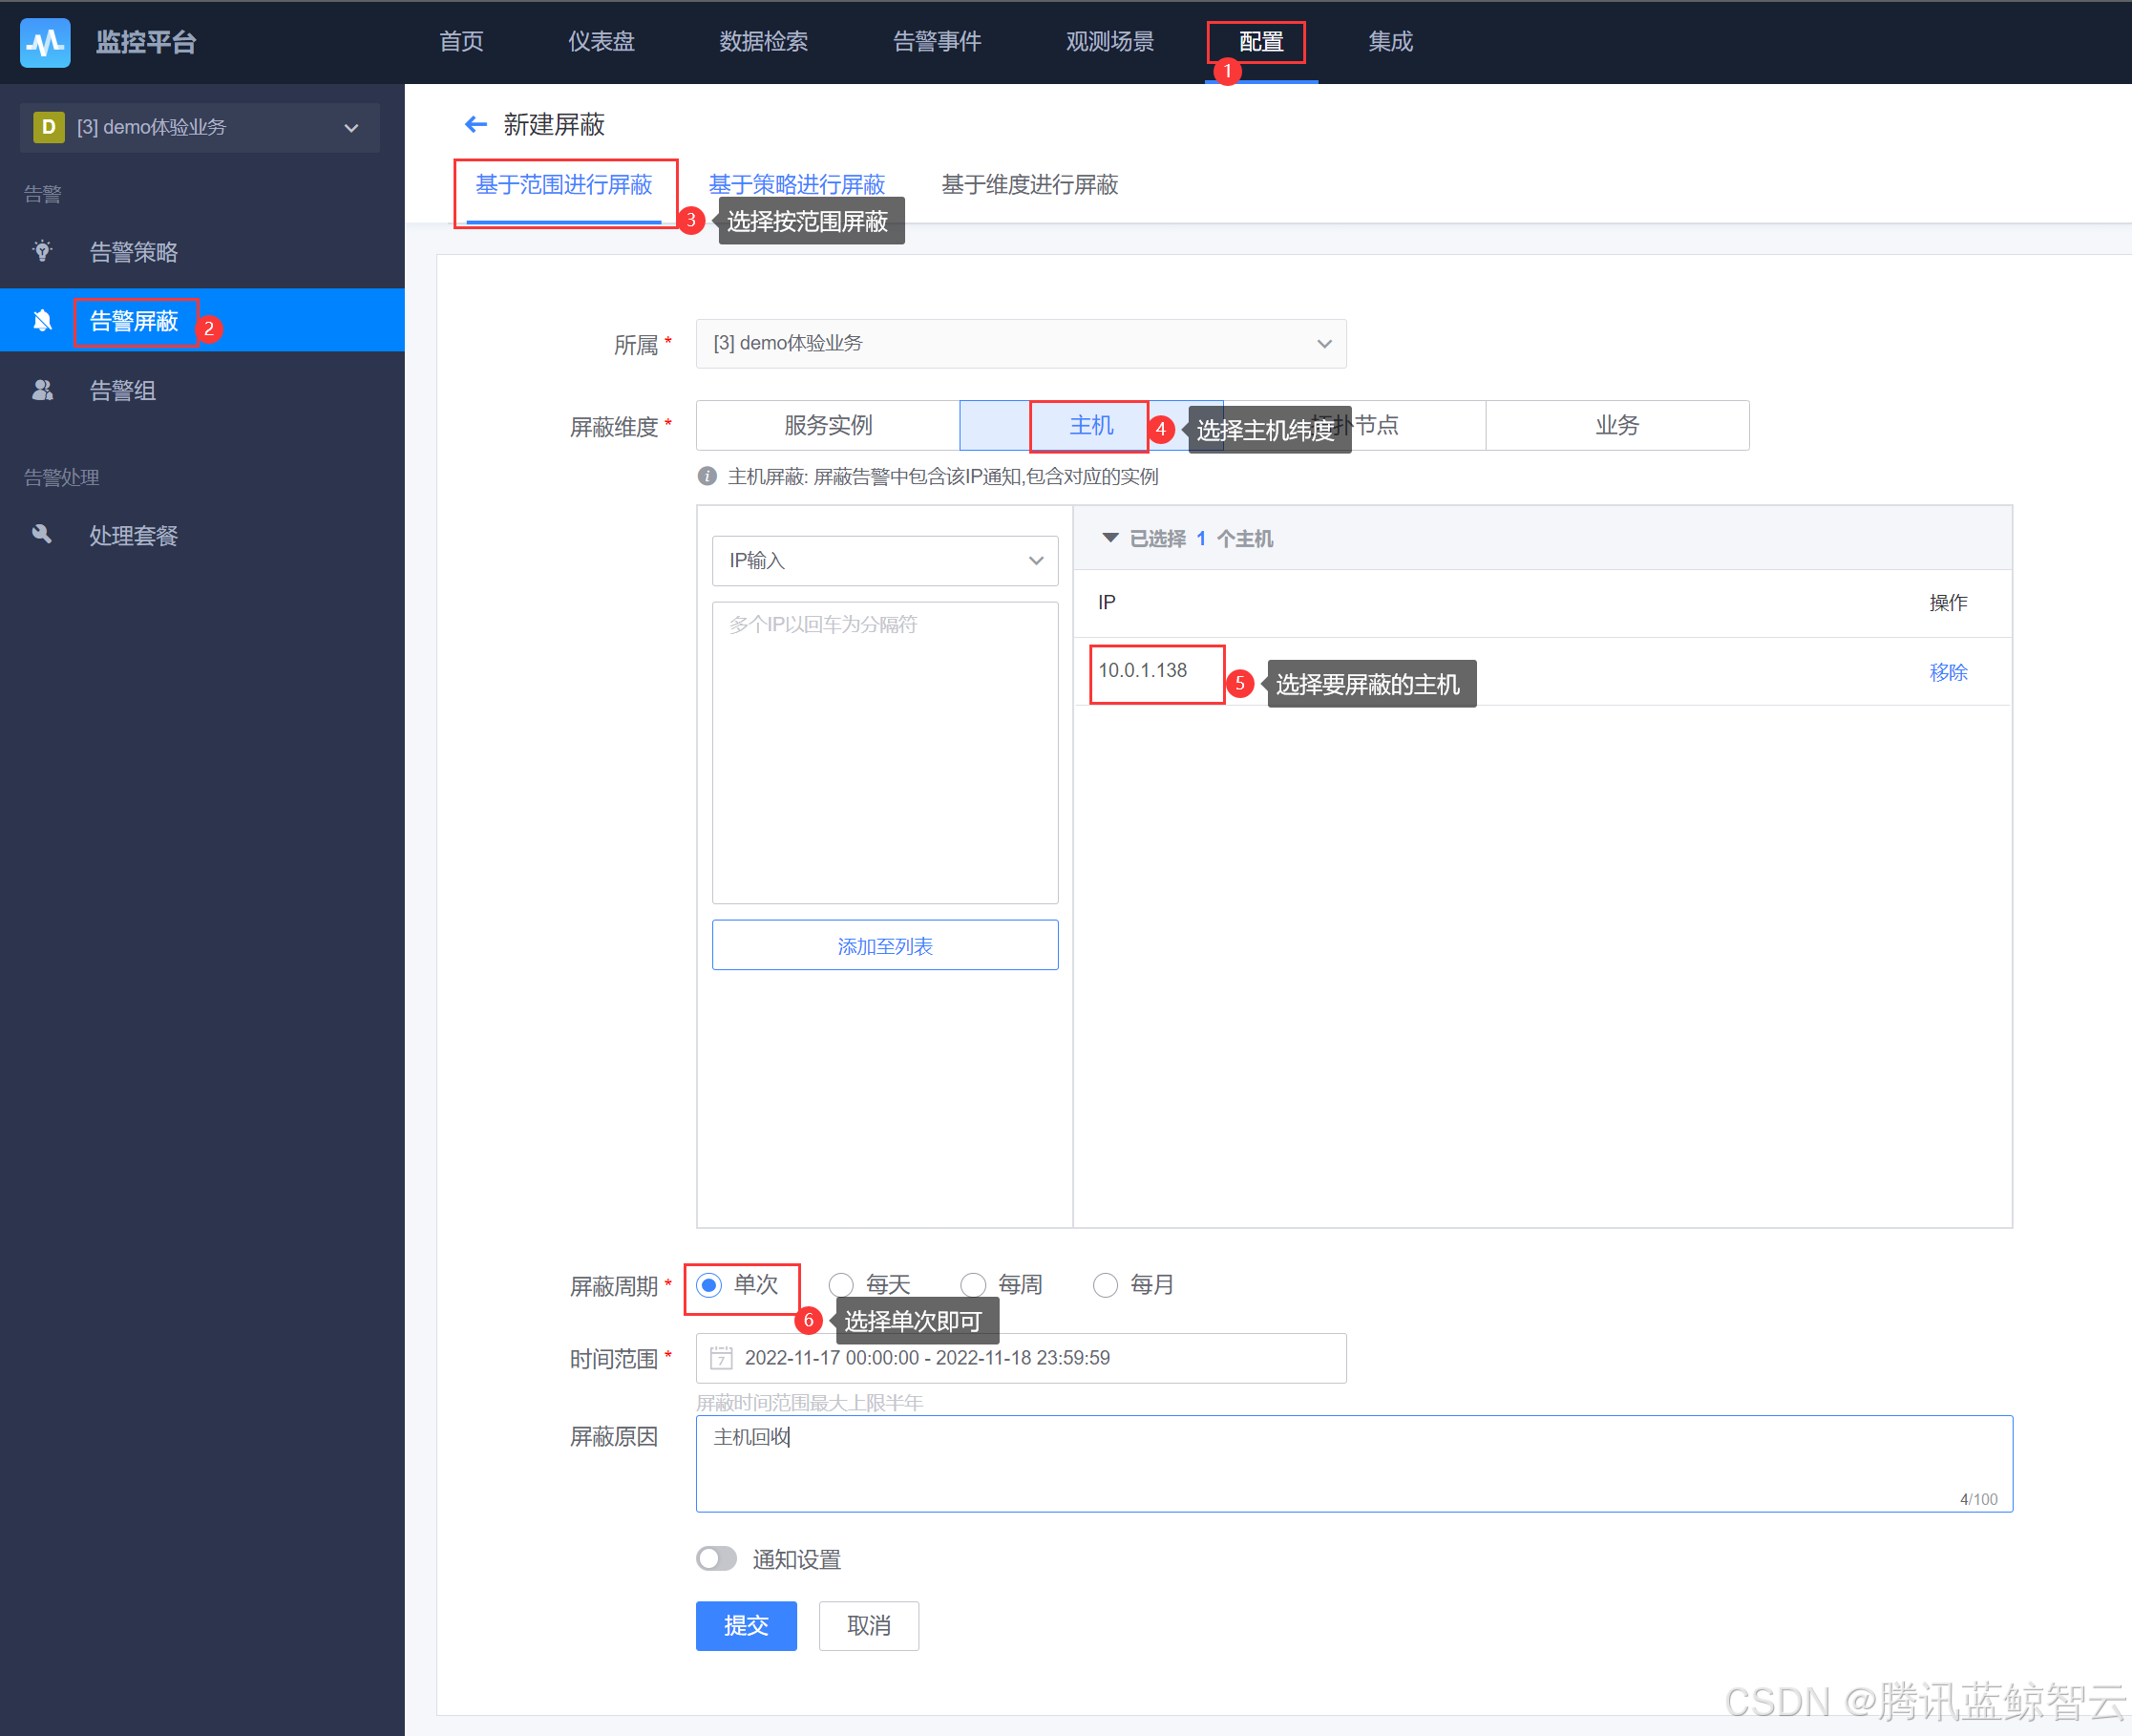Click the muted bell icon for 告警屏蔽

[42, 320]
